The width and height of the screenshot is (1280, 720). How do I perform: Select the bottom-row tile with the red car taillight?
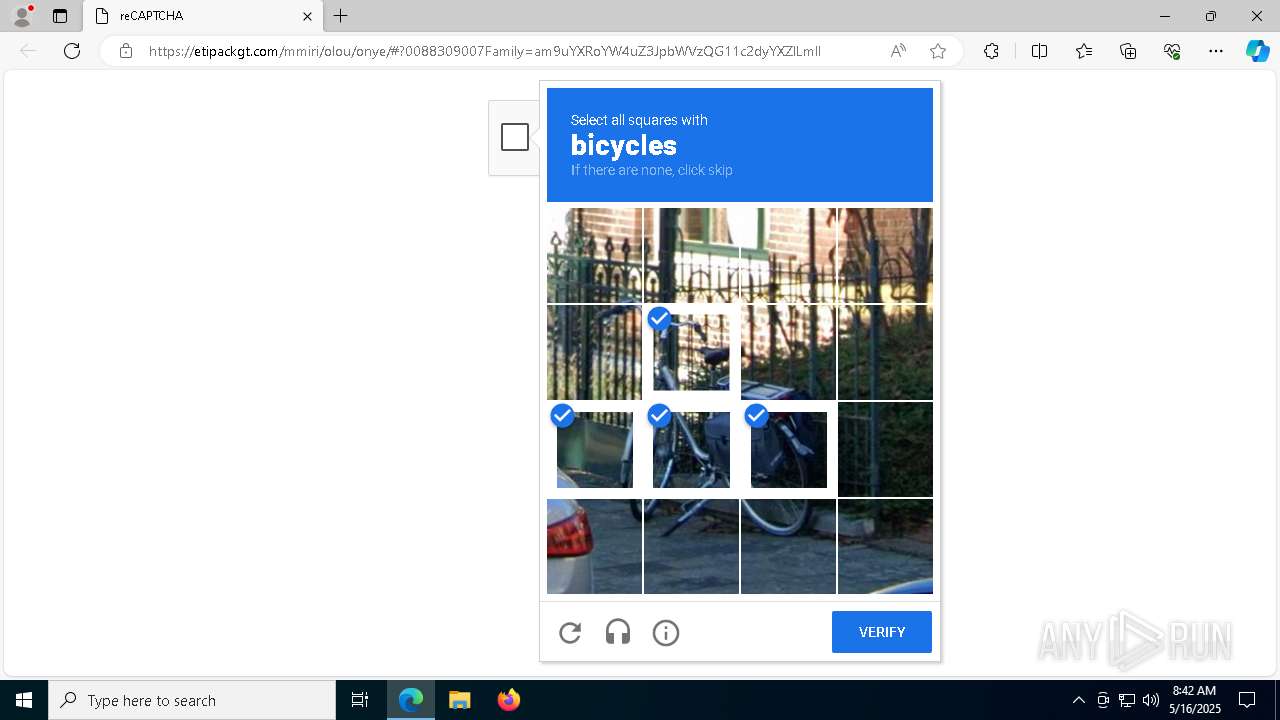click(x=594, y=546)
